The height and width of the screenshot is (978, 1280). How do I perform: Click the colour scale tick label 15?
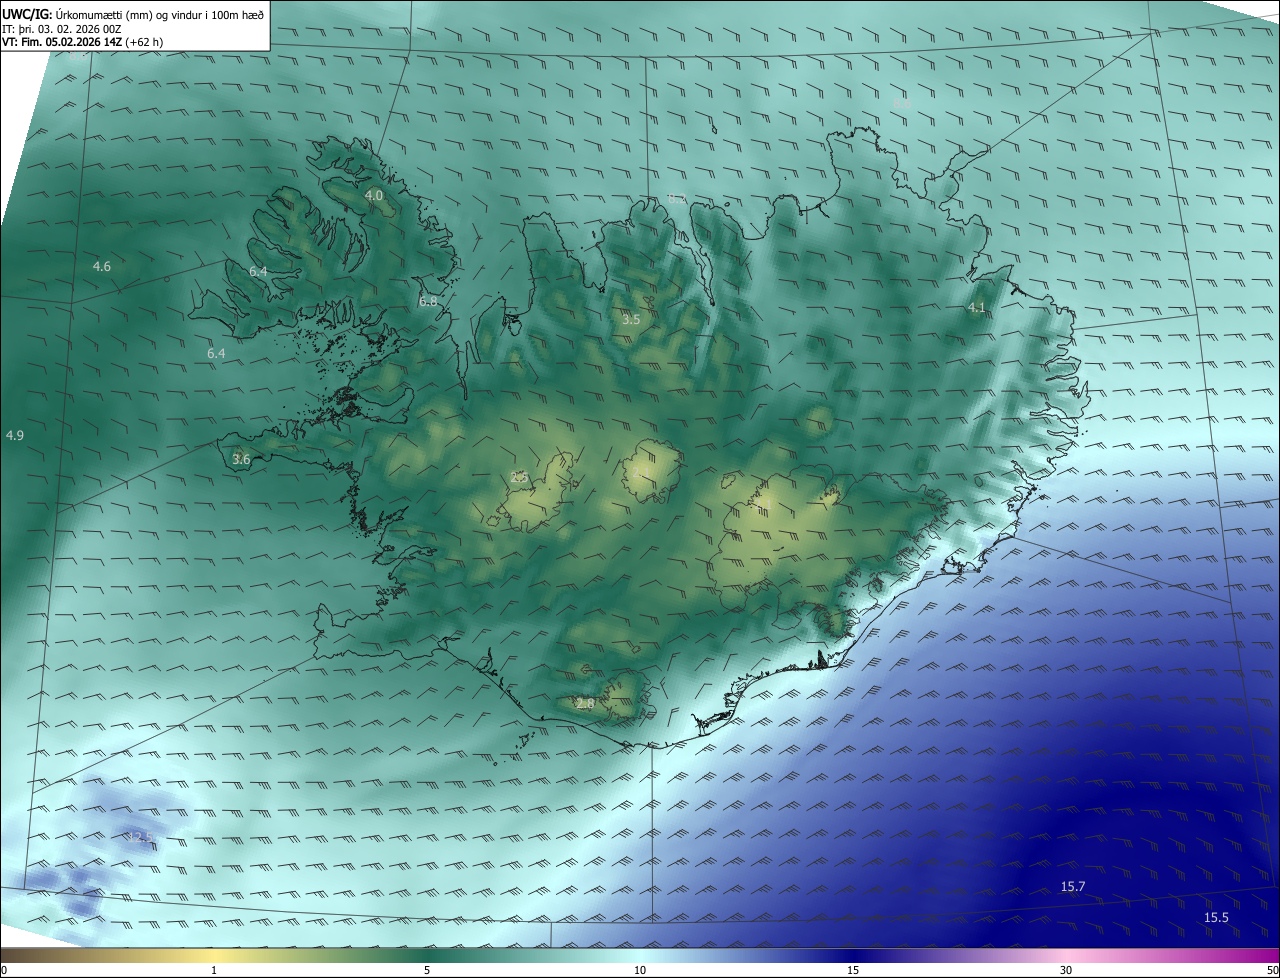pyautogui.click(x=853, y=970)
